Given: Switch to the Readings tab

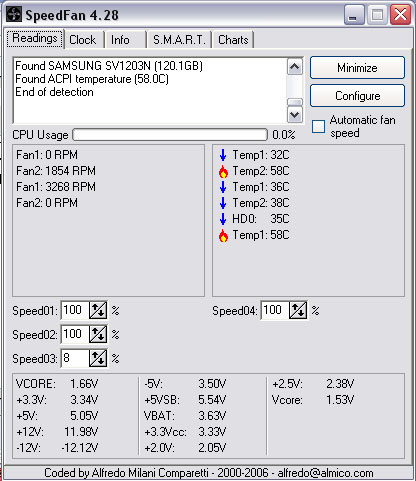Looking at the screenshot, I should (x=35, y=38).
